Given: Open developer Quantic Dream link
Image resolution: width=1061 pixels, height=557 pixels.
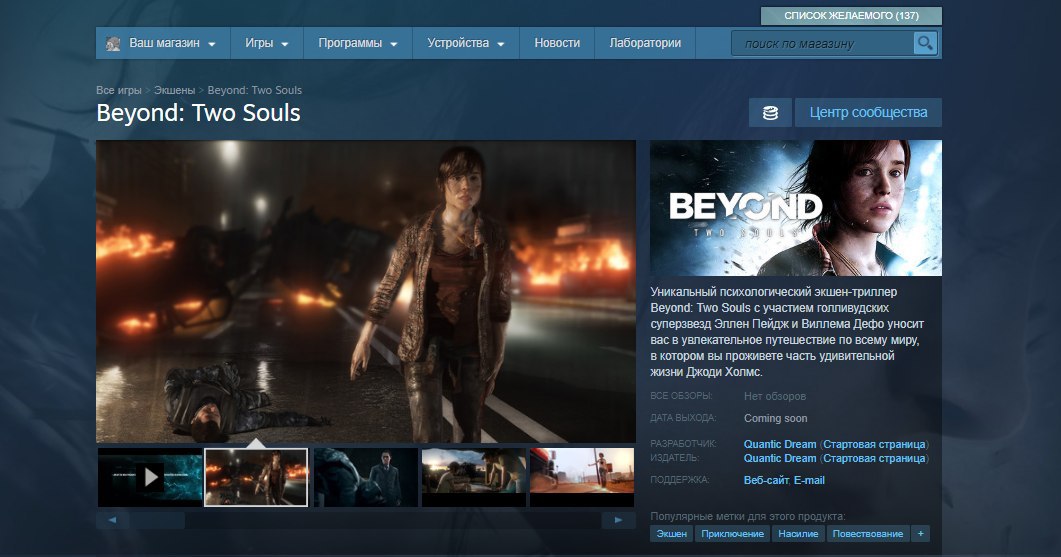Looking at the screenshot, I should 780,444.
